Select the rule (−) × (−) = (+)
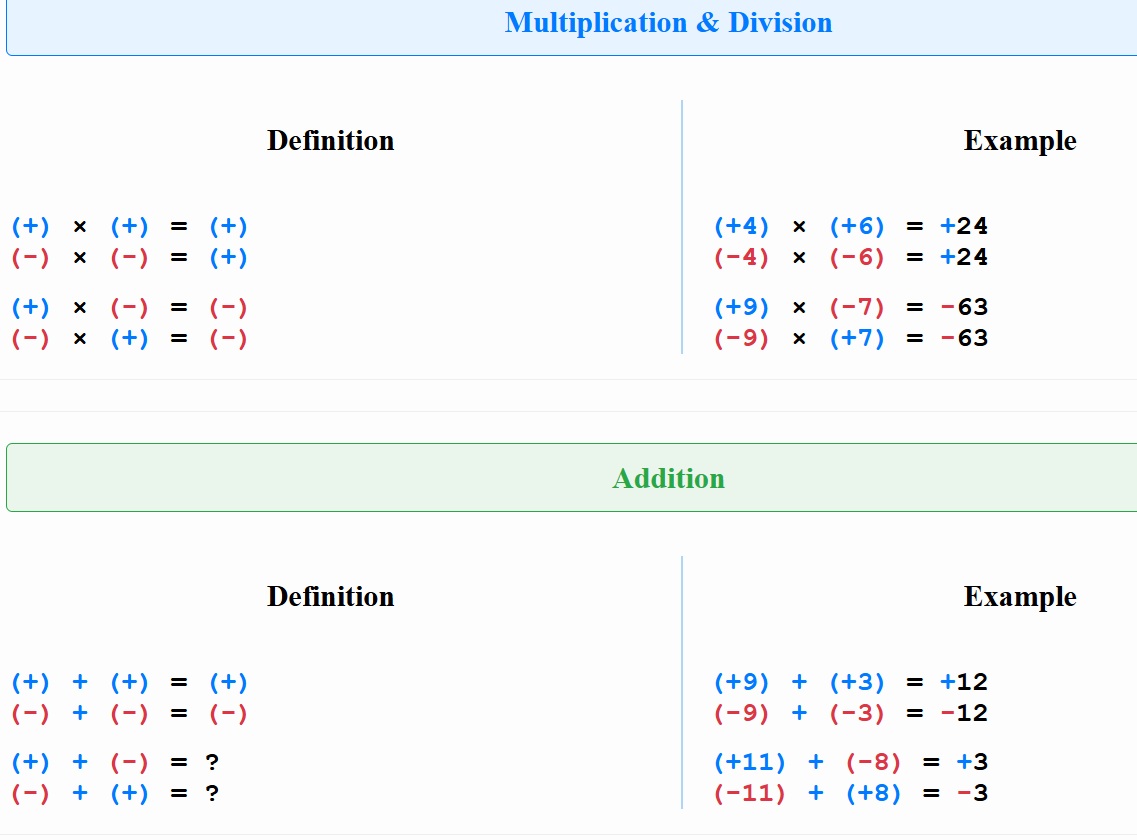Image resolution: width=1137 pixels, height=840 pixels. (x=129, y=258)
